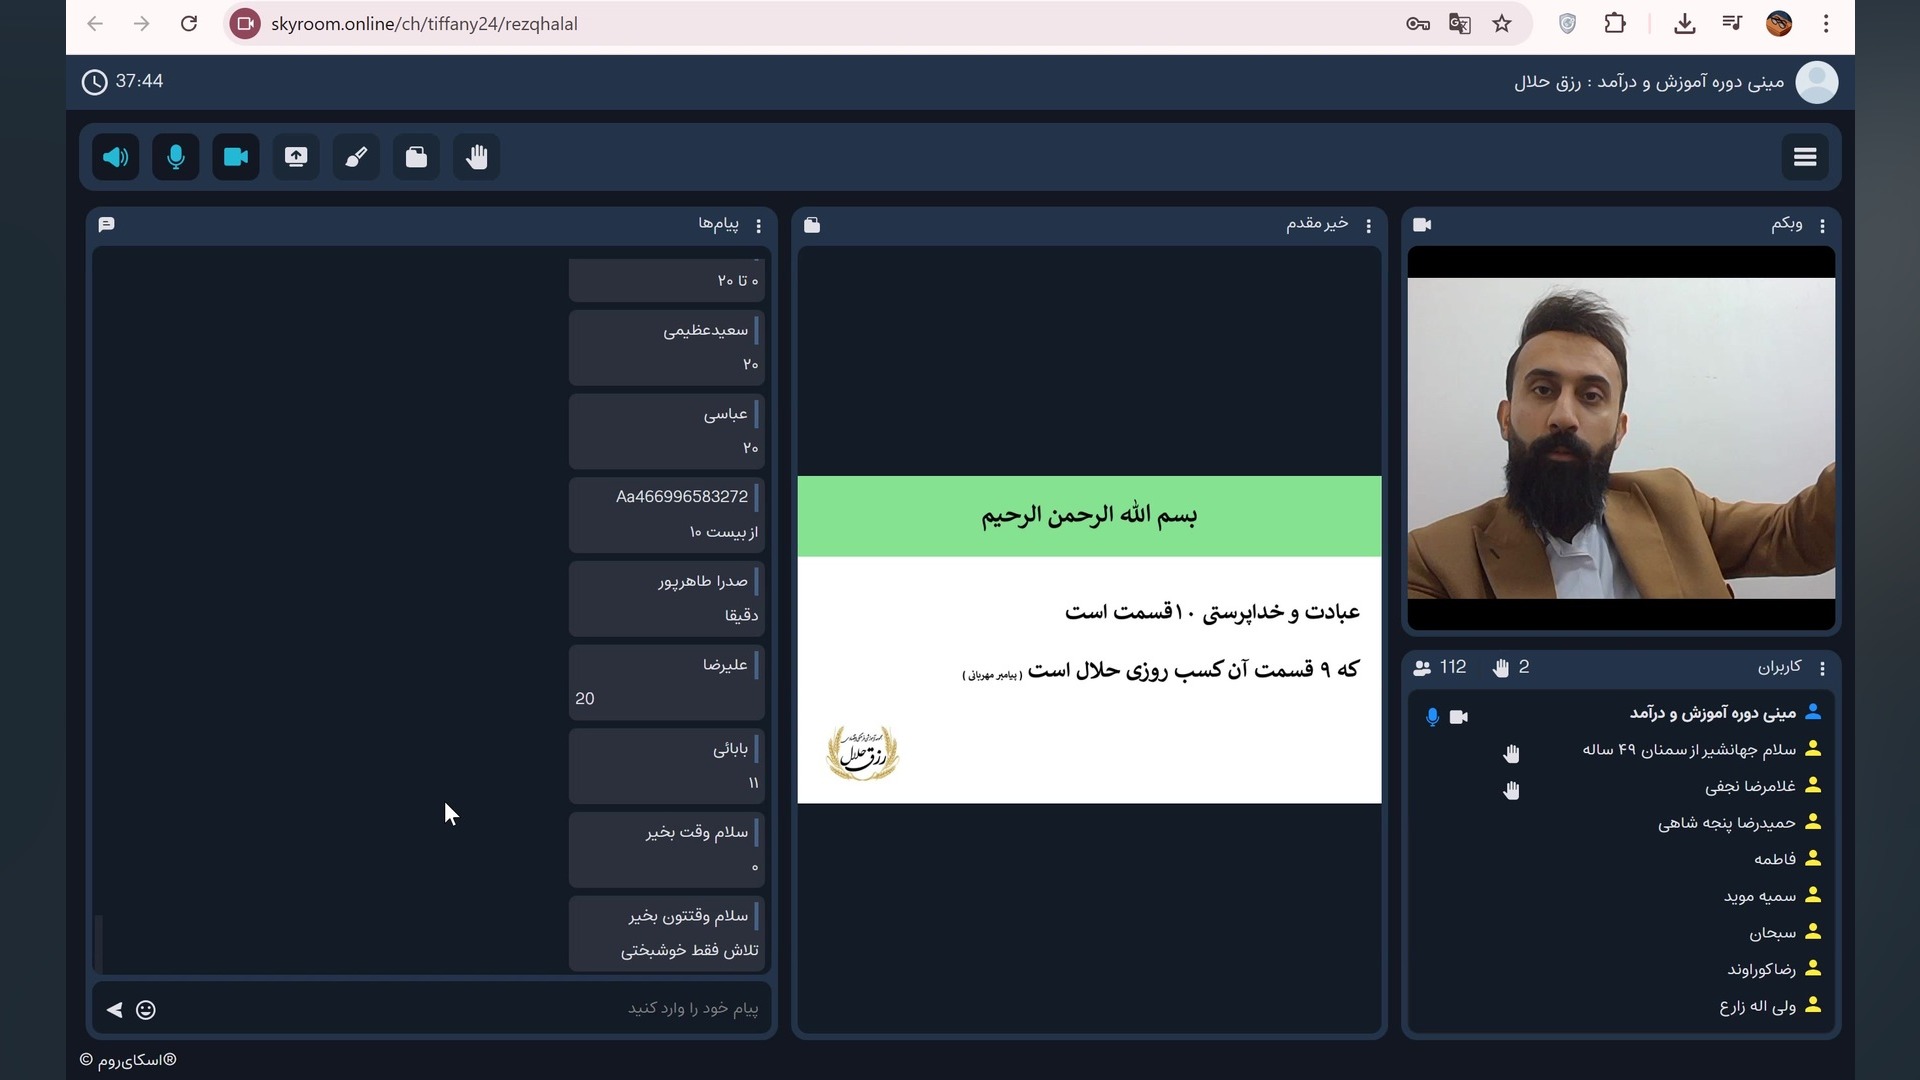Click the messages panel scrollbar
This screenshot has height=1080, width=1920.
click(x=98, y=942)
